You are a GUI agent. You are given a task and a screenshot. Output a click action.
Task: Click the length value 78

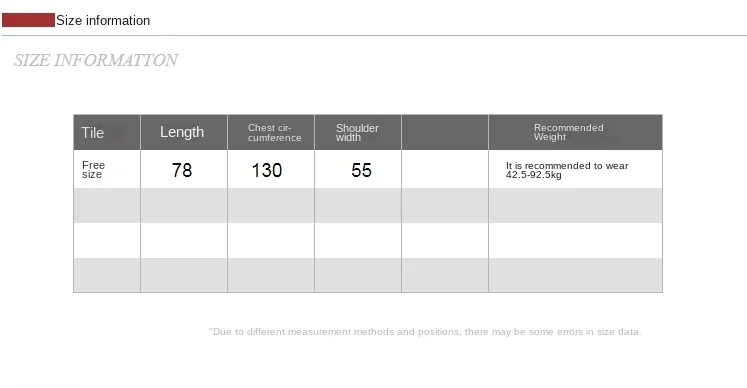click(182, 170)
